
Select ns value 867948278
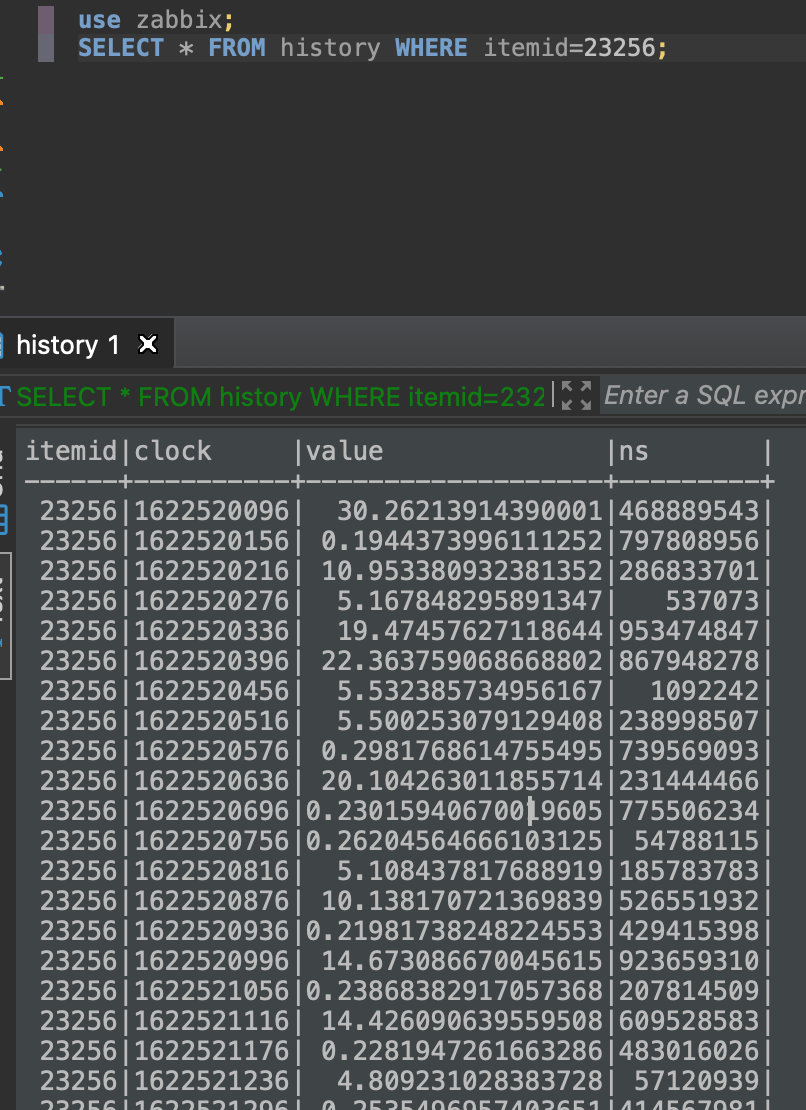point(689,660)
